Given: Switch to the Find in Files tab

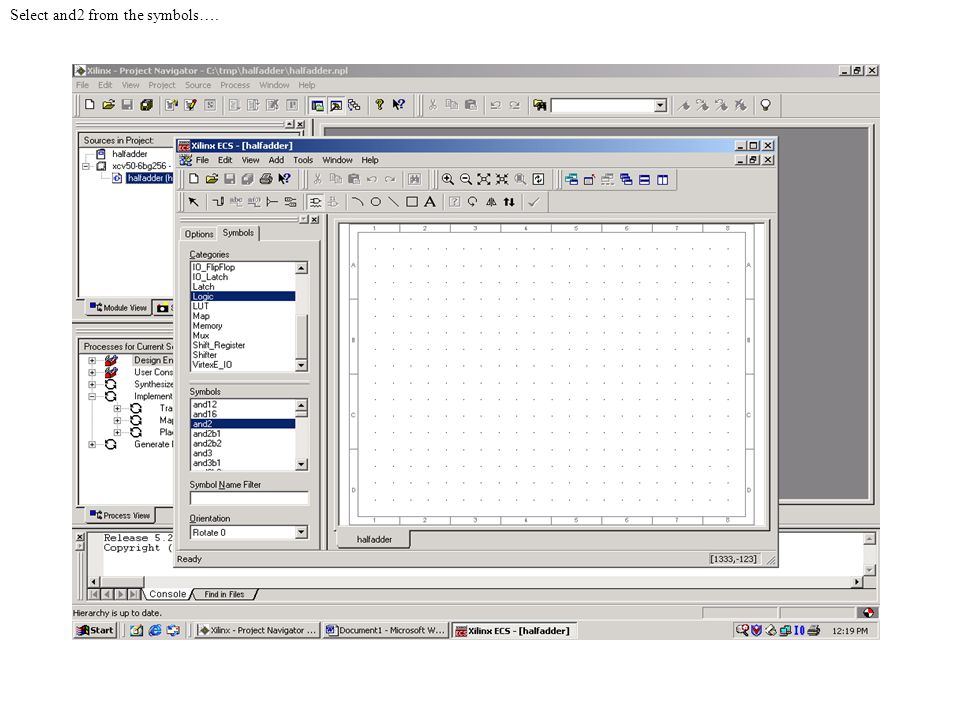Looking at the screenshot, I should pos(224,594).
